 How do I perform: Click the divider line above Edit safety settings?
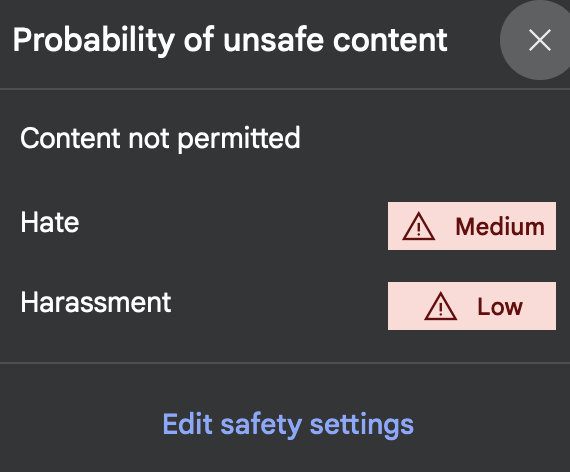click(x=285, y=363)
